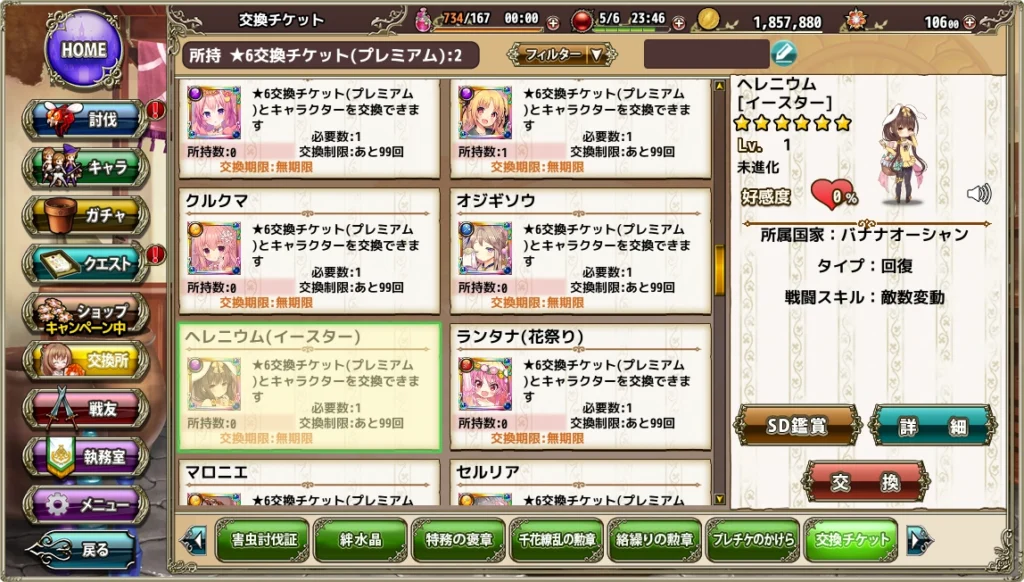Open the HOME orb
This screenshot has width=1024, height=582.
84,48
